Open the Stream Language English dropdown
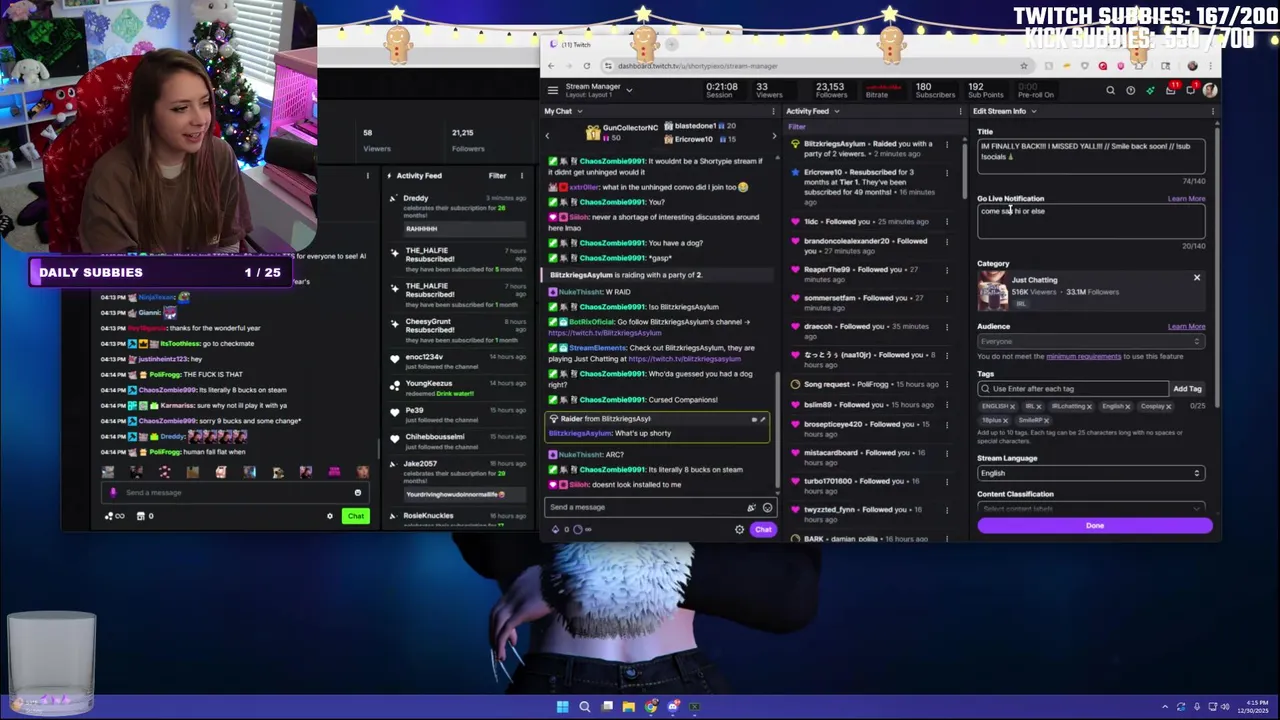 point(1090,473)
